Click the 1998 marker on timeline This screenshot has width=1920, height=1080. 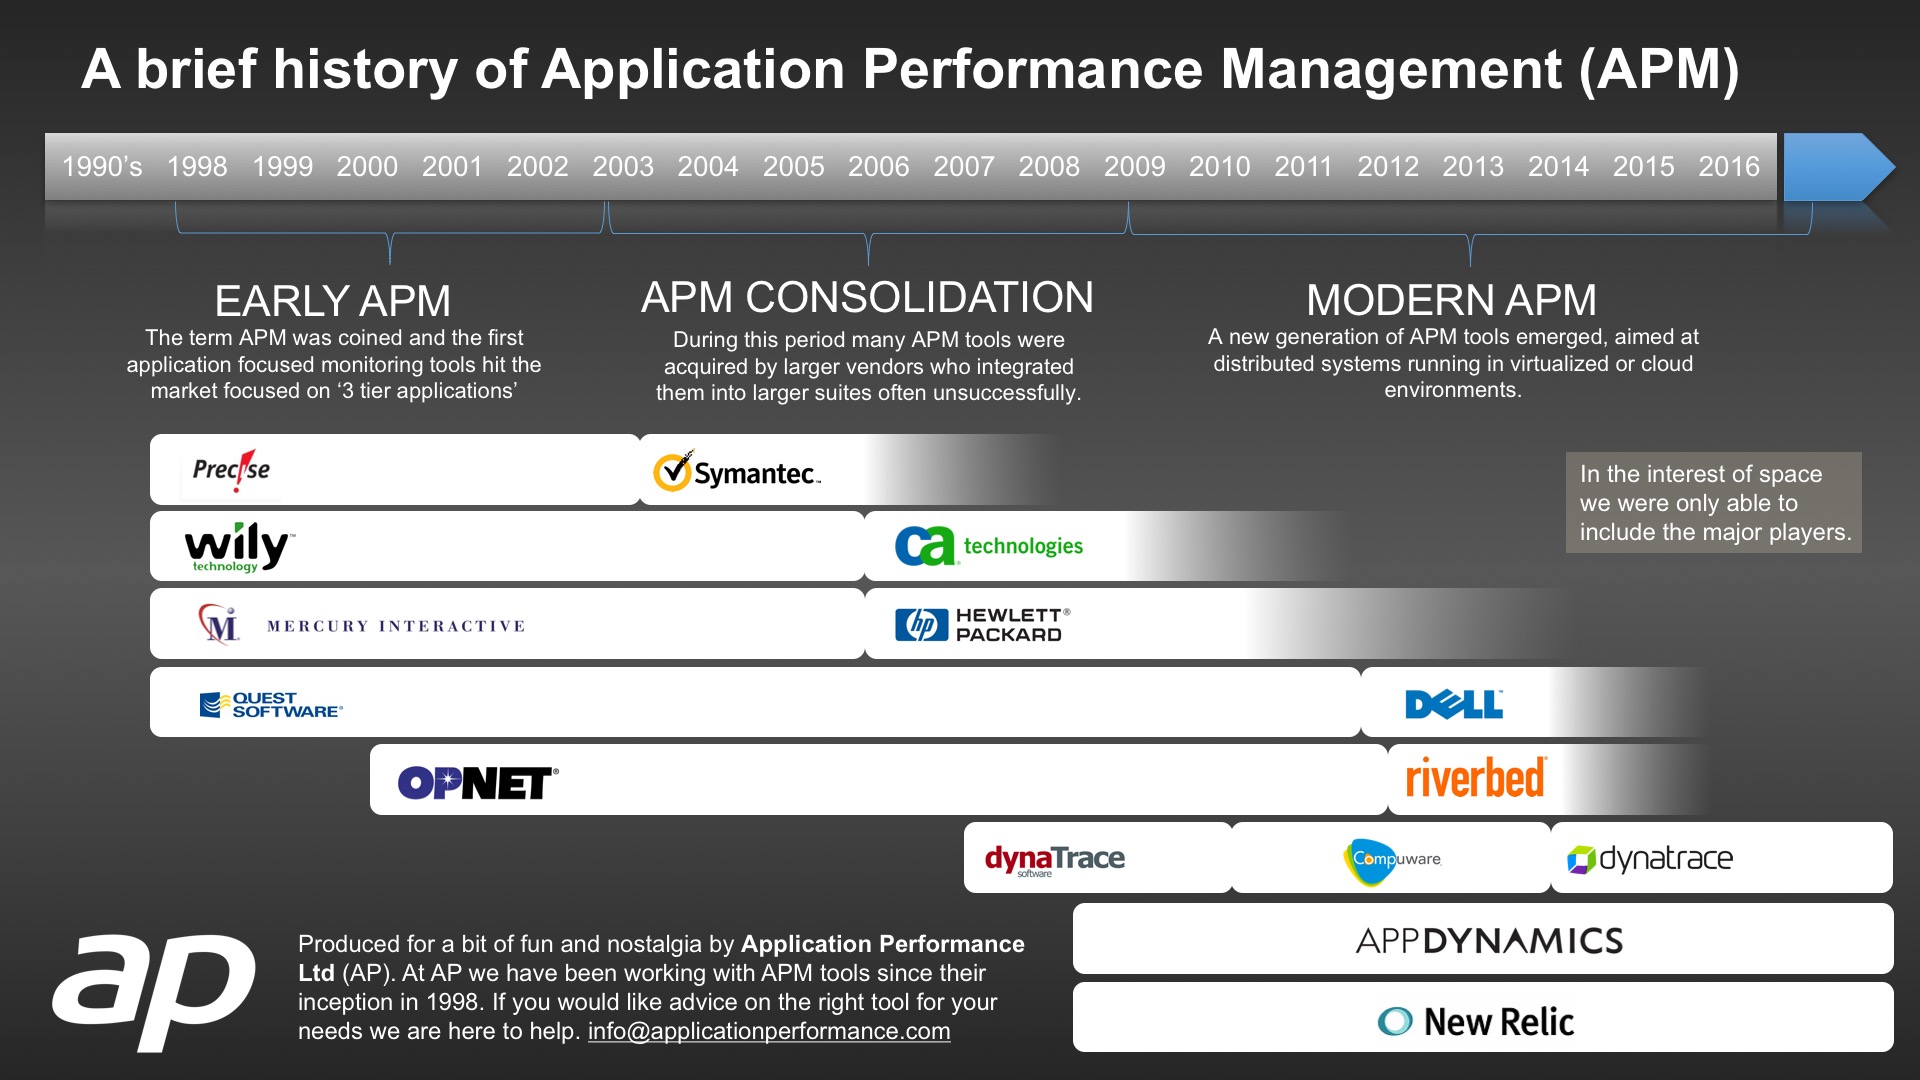coord(197,167)
